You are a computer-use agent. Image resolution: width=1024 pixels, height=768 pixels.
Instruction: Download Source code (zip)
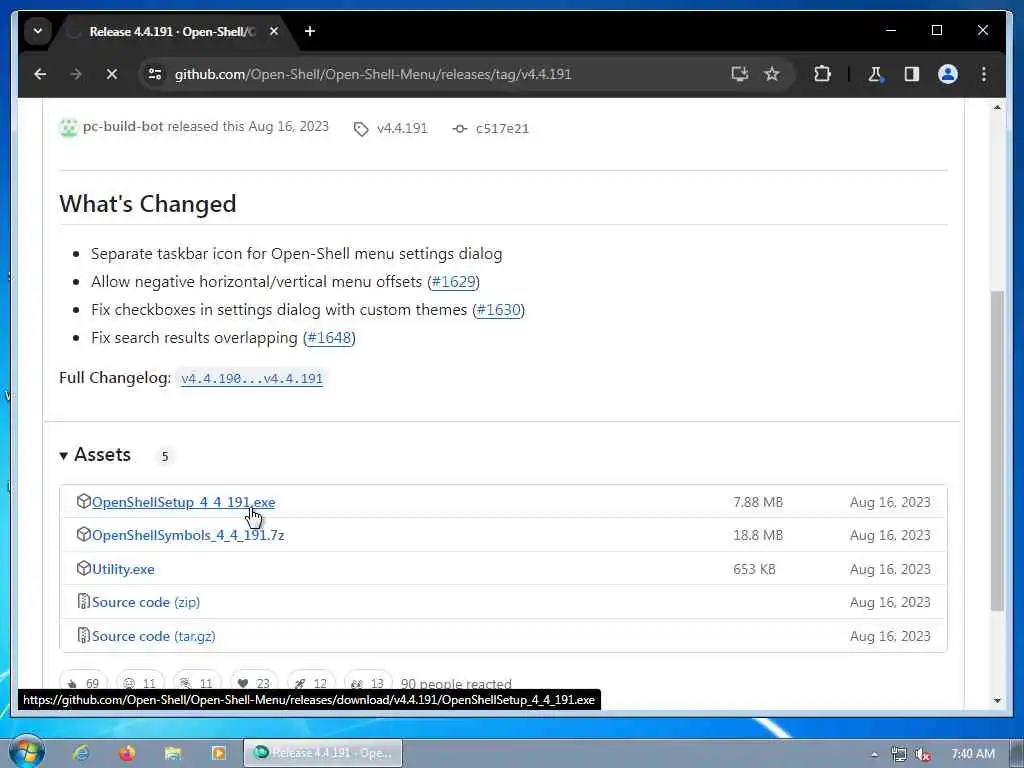146,602
